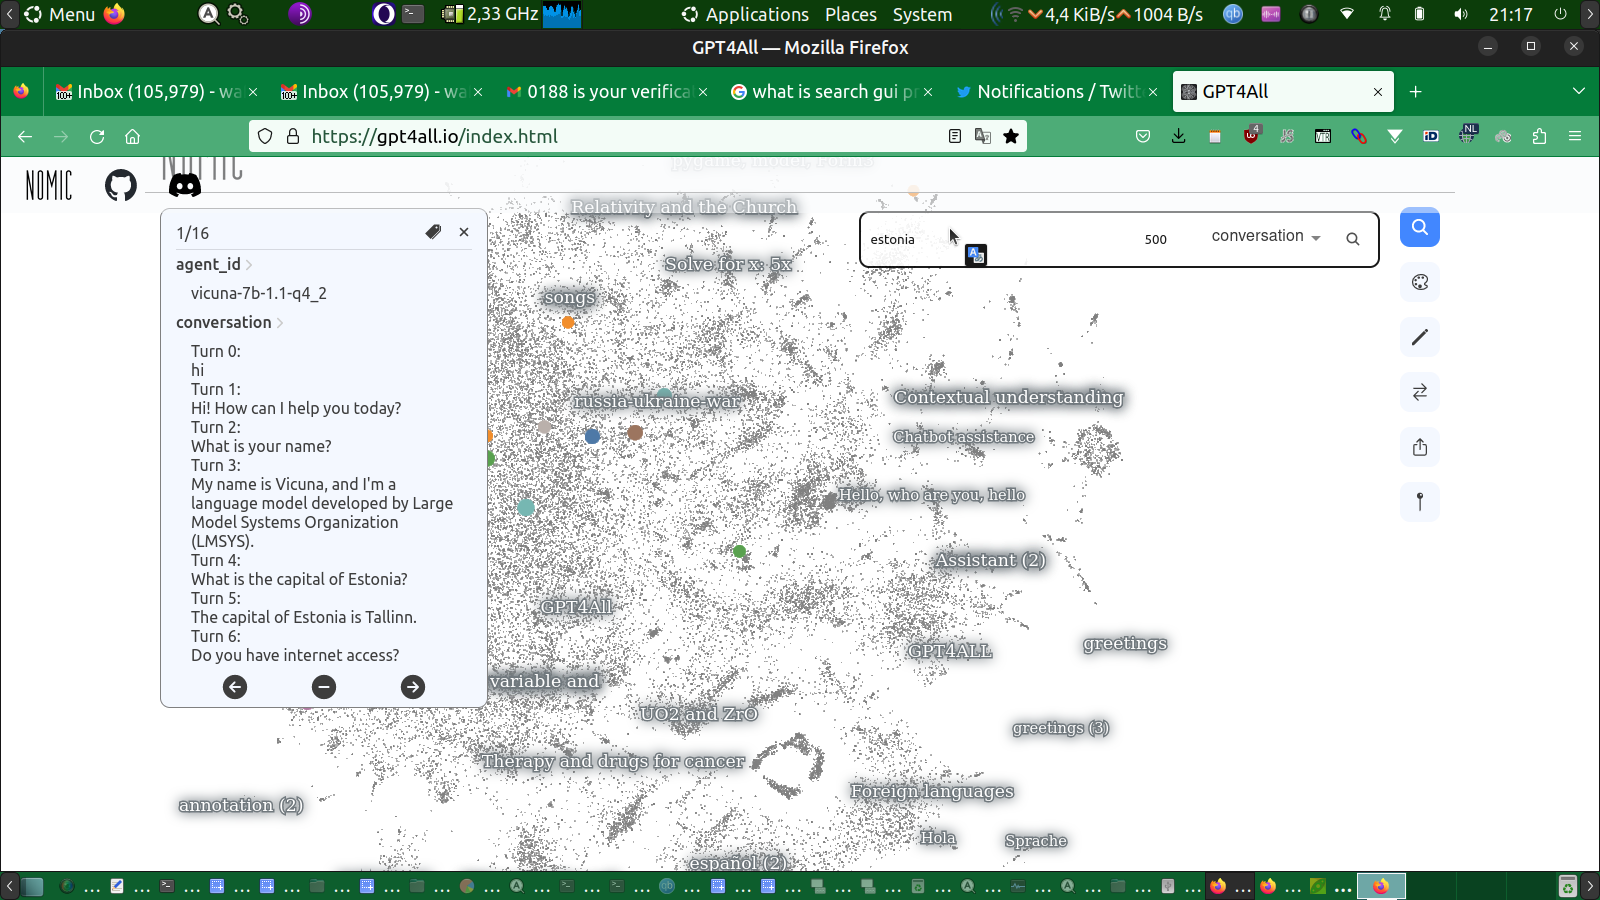
Task: List all tabs with the chevron
Action: (1579, 91)
